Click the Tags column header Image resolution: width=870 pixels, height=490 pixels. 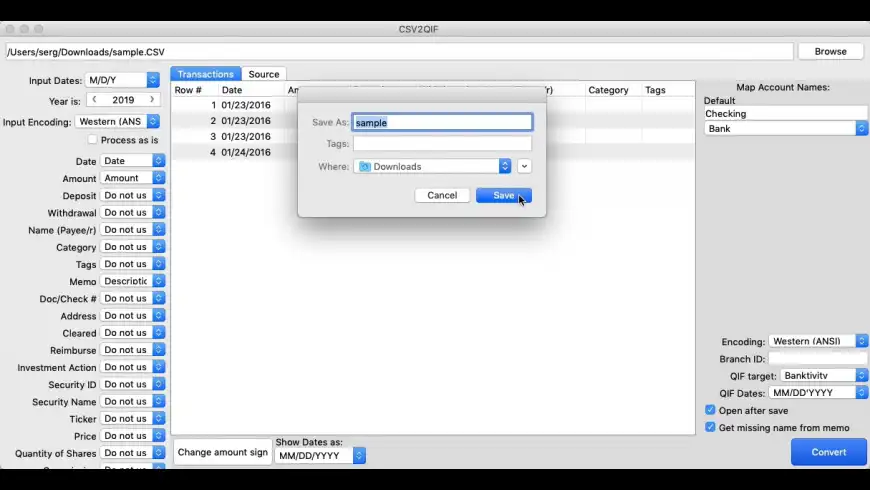(x=655, y=90)
